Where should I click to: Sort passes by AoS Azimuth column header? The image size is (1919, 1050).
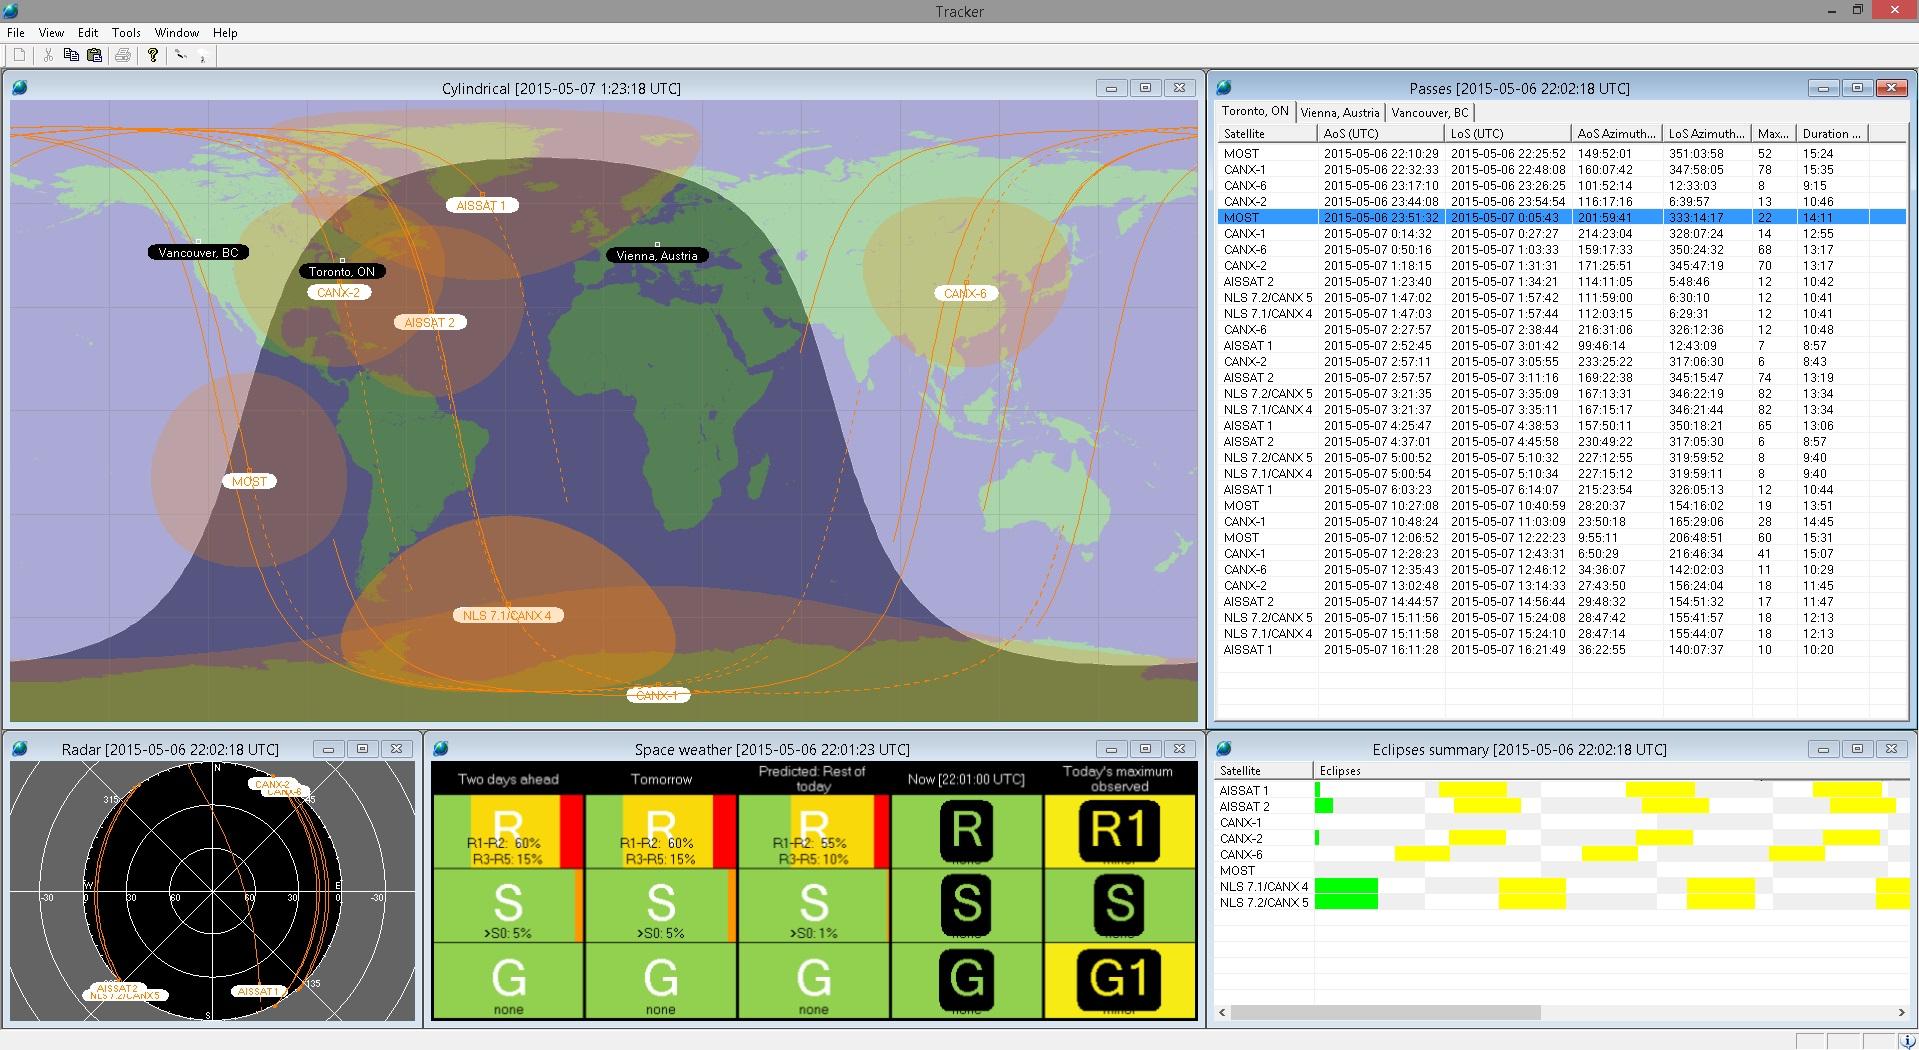pos(1616,133)
